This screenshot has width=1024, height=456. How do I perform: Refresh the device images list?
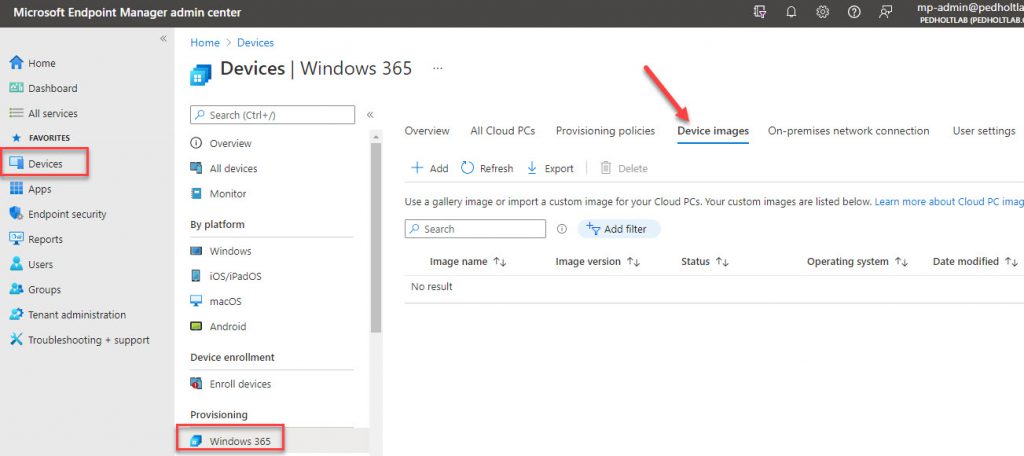(487, 169)
